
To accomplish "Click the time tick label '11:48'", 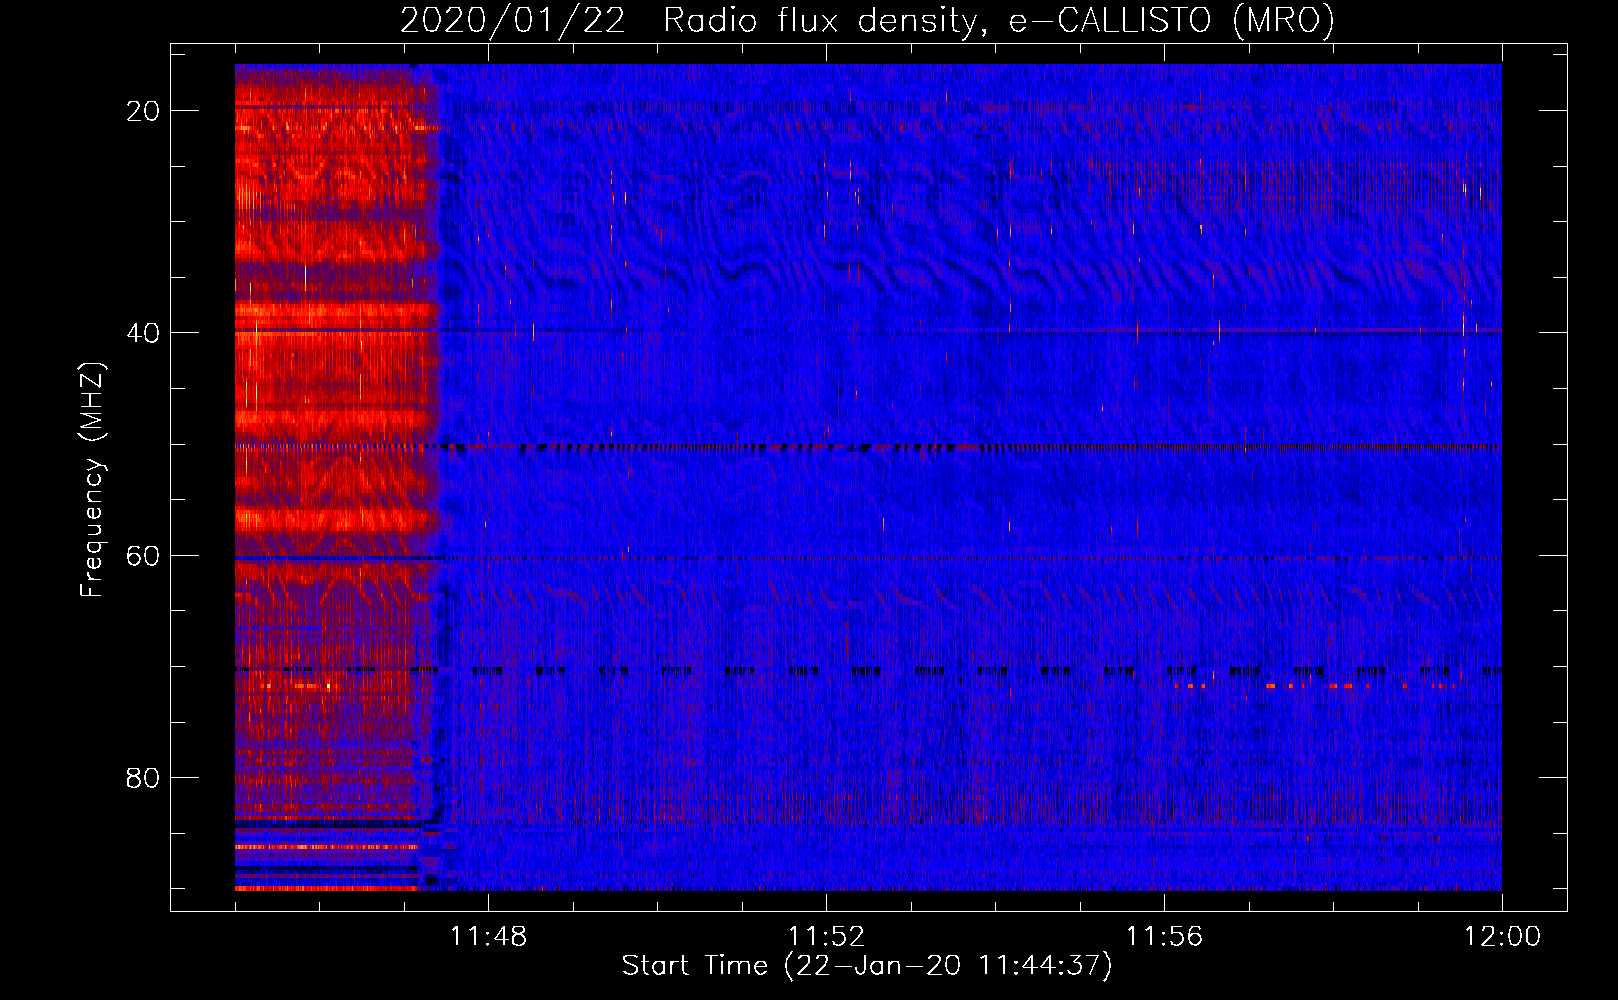I will click(x=488, y=936).
